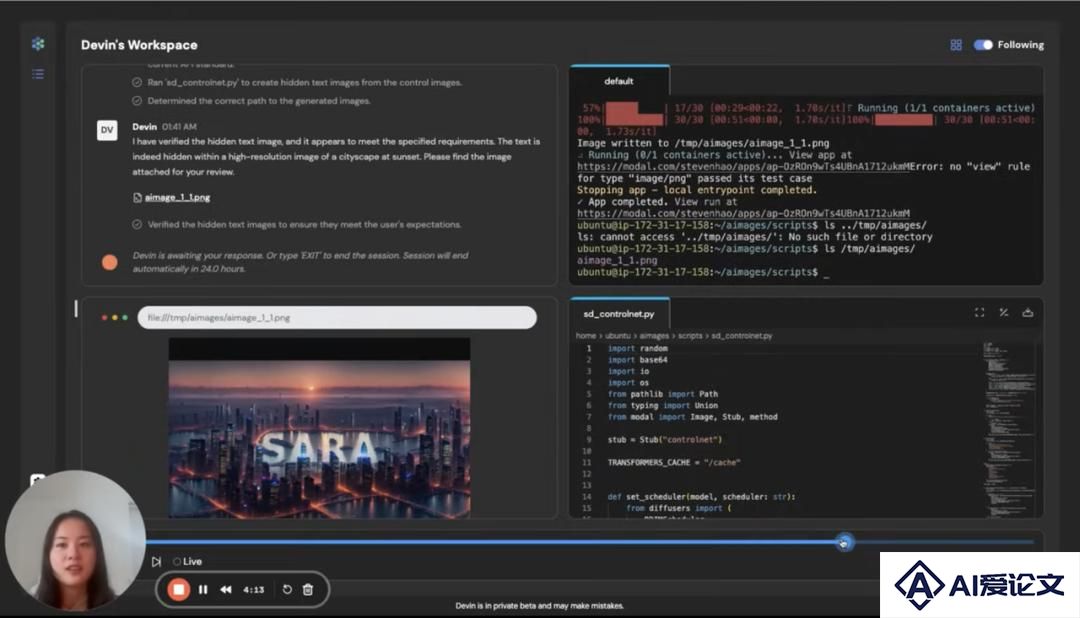
Task: Click the file icon beside aimage_1_1.png
Action: 137,198
